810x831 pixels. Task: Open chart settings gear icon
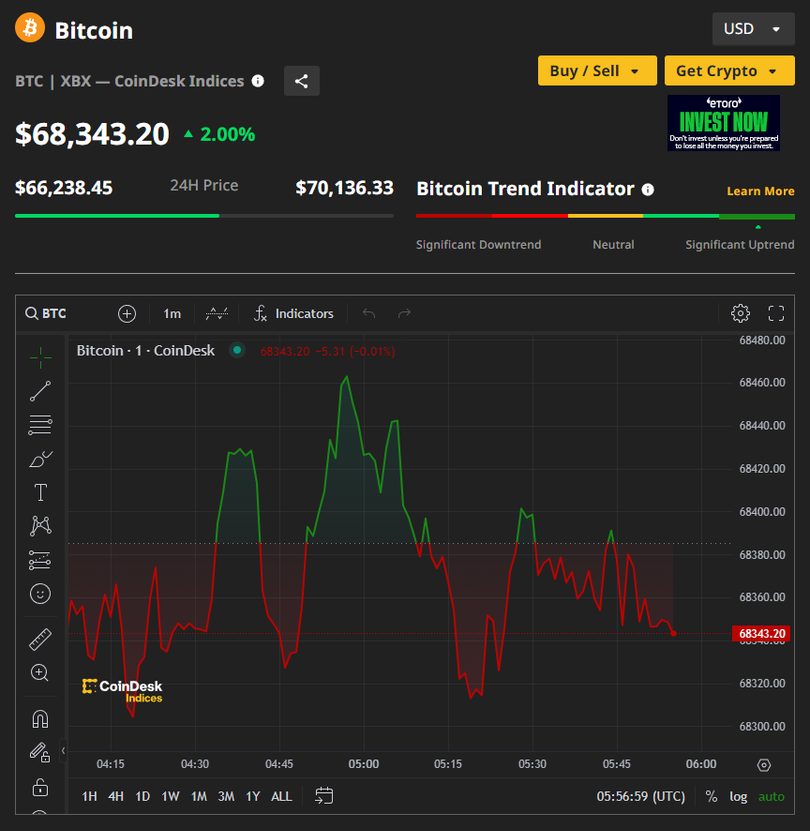pos(740,313)
